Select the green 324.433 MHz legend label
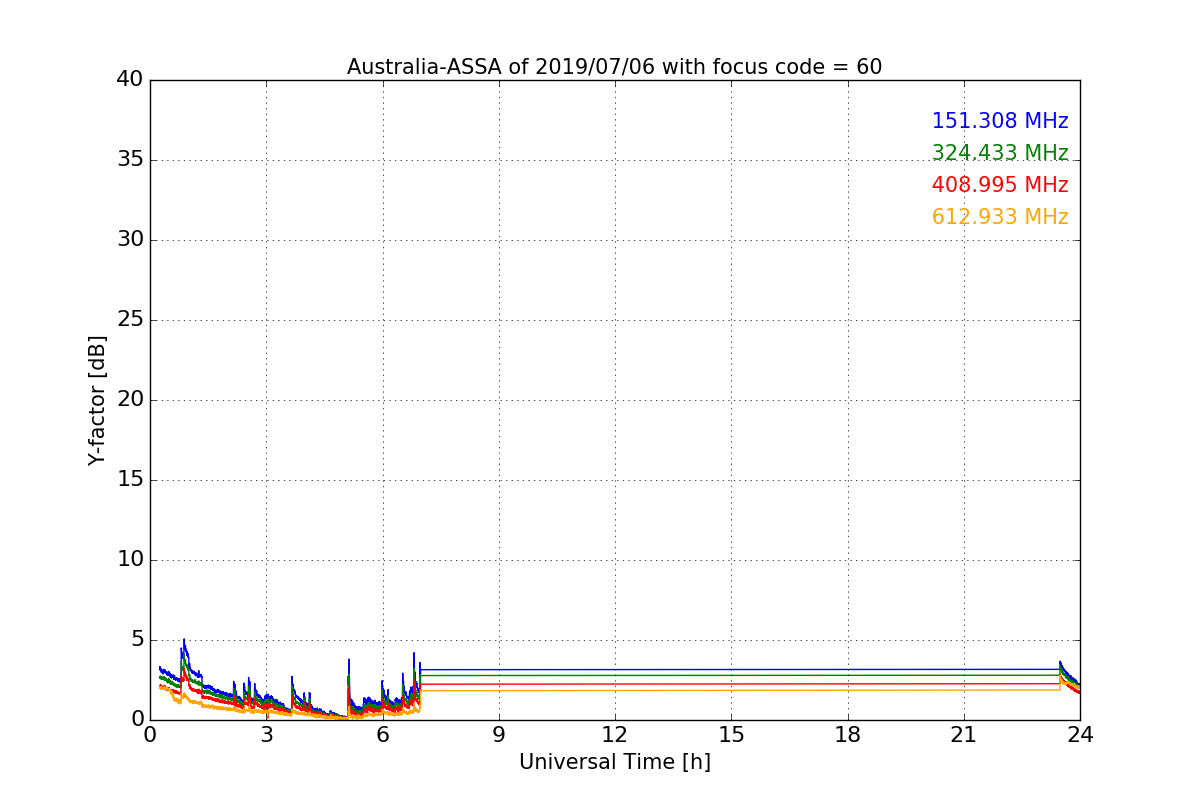1200x800 pixels. pos(999,153)
